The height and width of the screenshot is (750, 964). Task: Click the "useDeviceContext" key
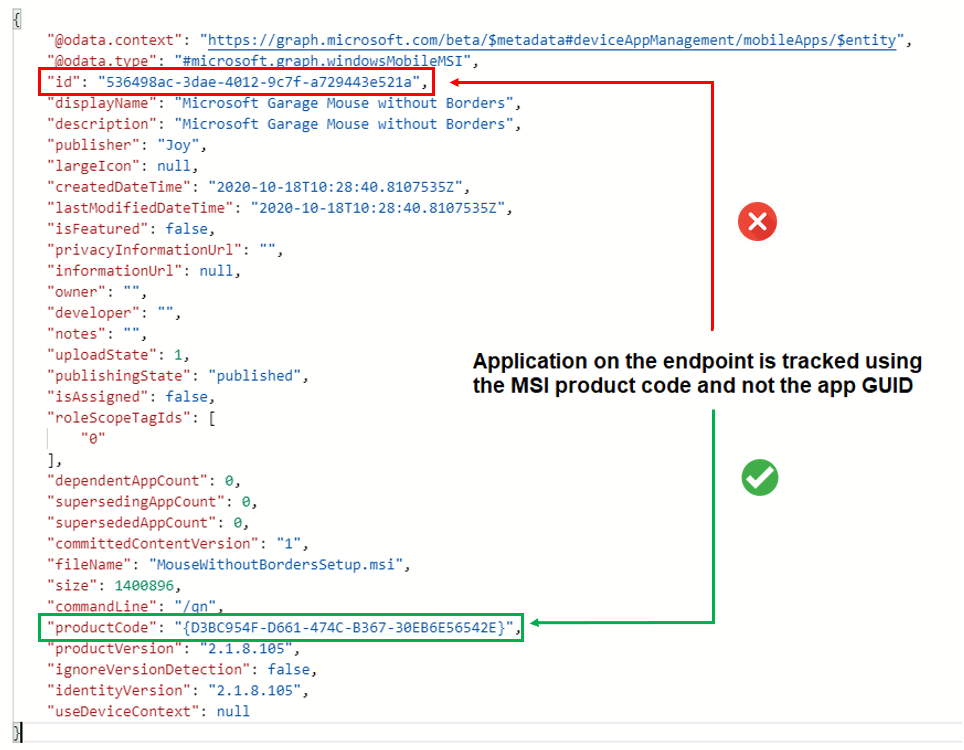123,712
